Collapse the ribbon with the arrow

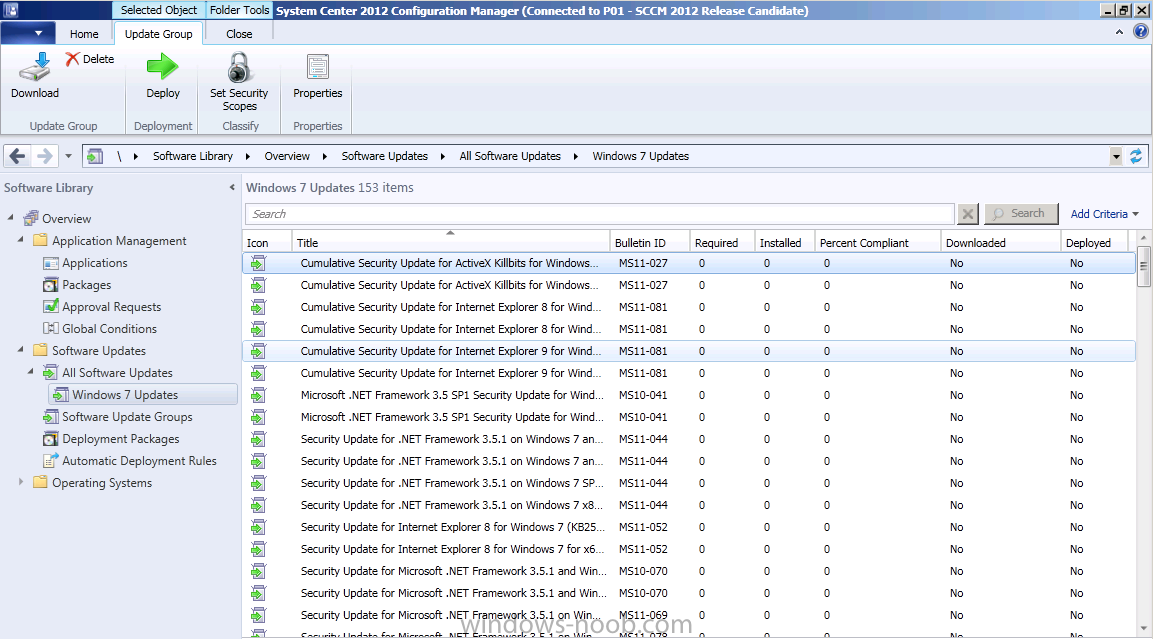pyautogui.click(x=1119, y=32)
